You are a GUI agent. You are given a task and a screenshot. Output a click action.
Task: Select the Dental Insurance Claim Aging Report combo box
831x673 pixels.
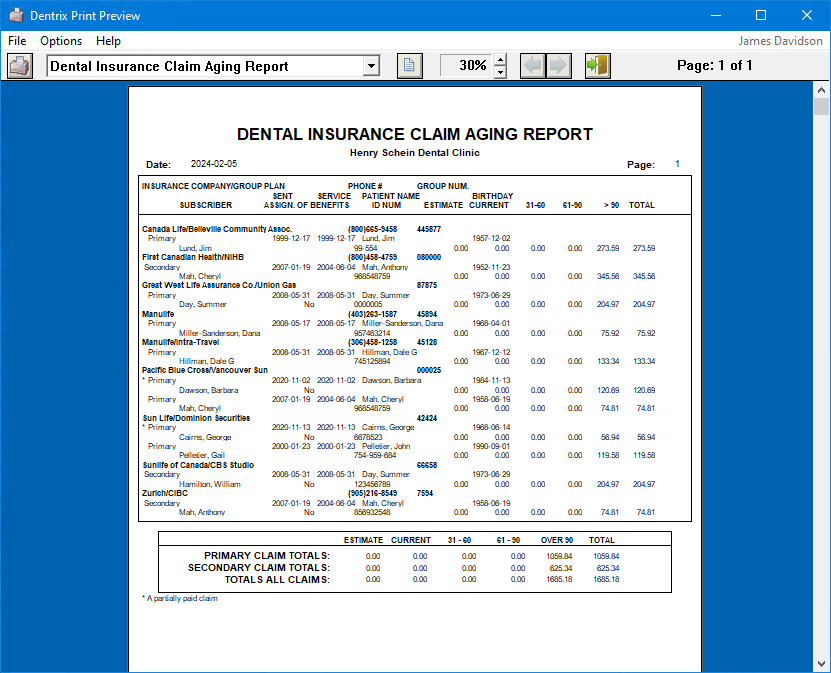(205, 66)
